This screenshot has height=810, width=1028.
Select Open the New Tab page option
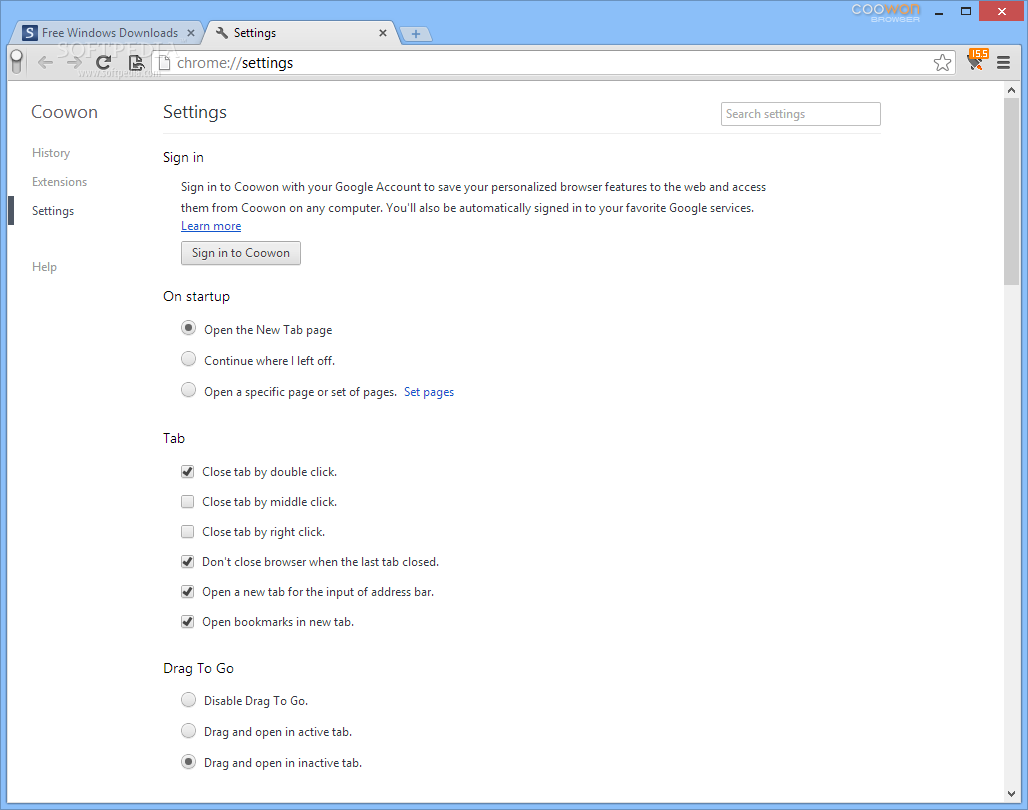click(189, 328)
